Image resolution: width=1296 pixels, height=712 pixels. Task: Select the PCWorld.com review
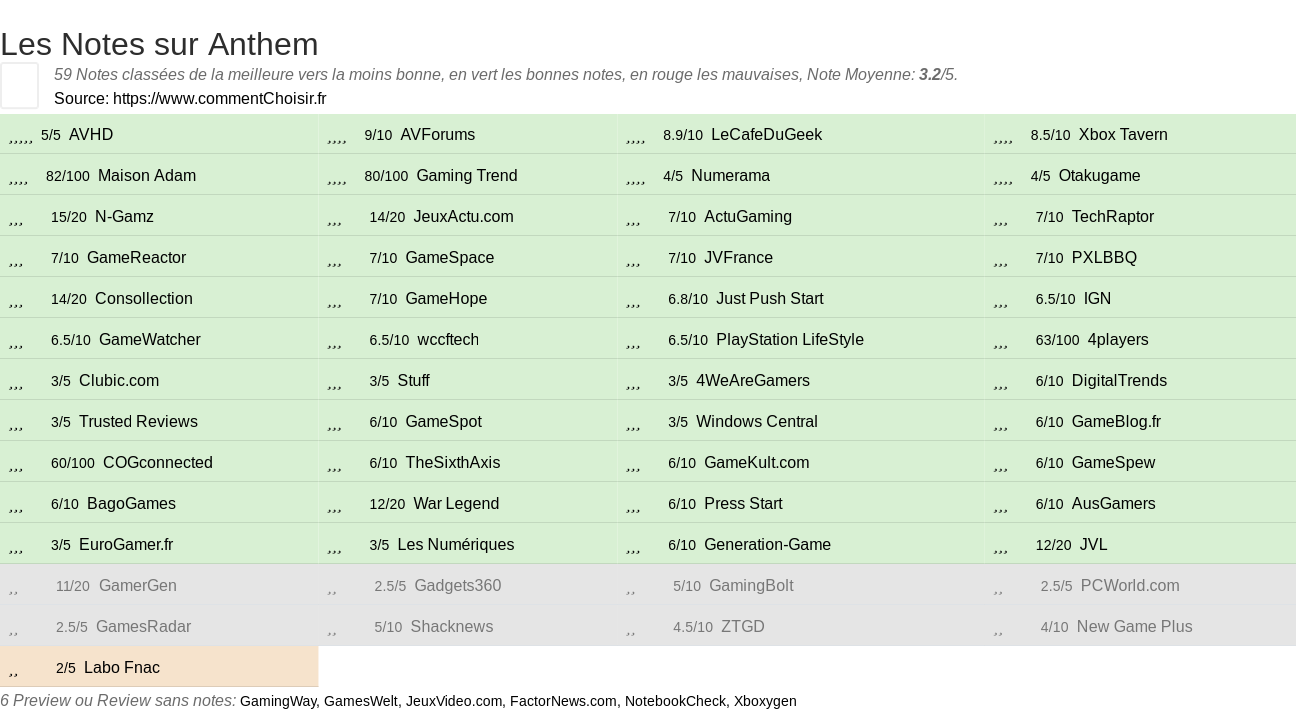point(1130,586)
